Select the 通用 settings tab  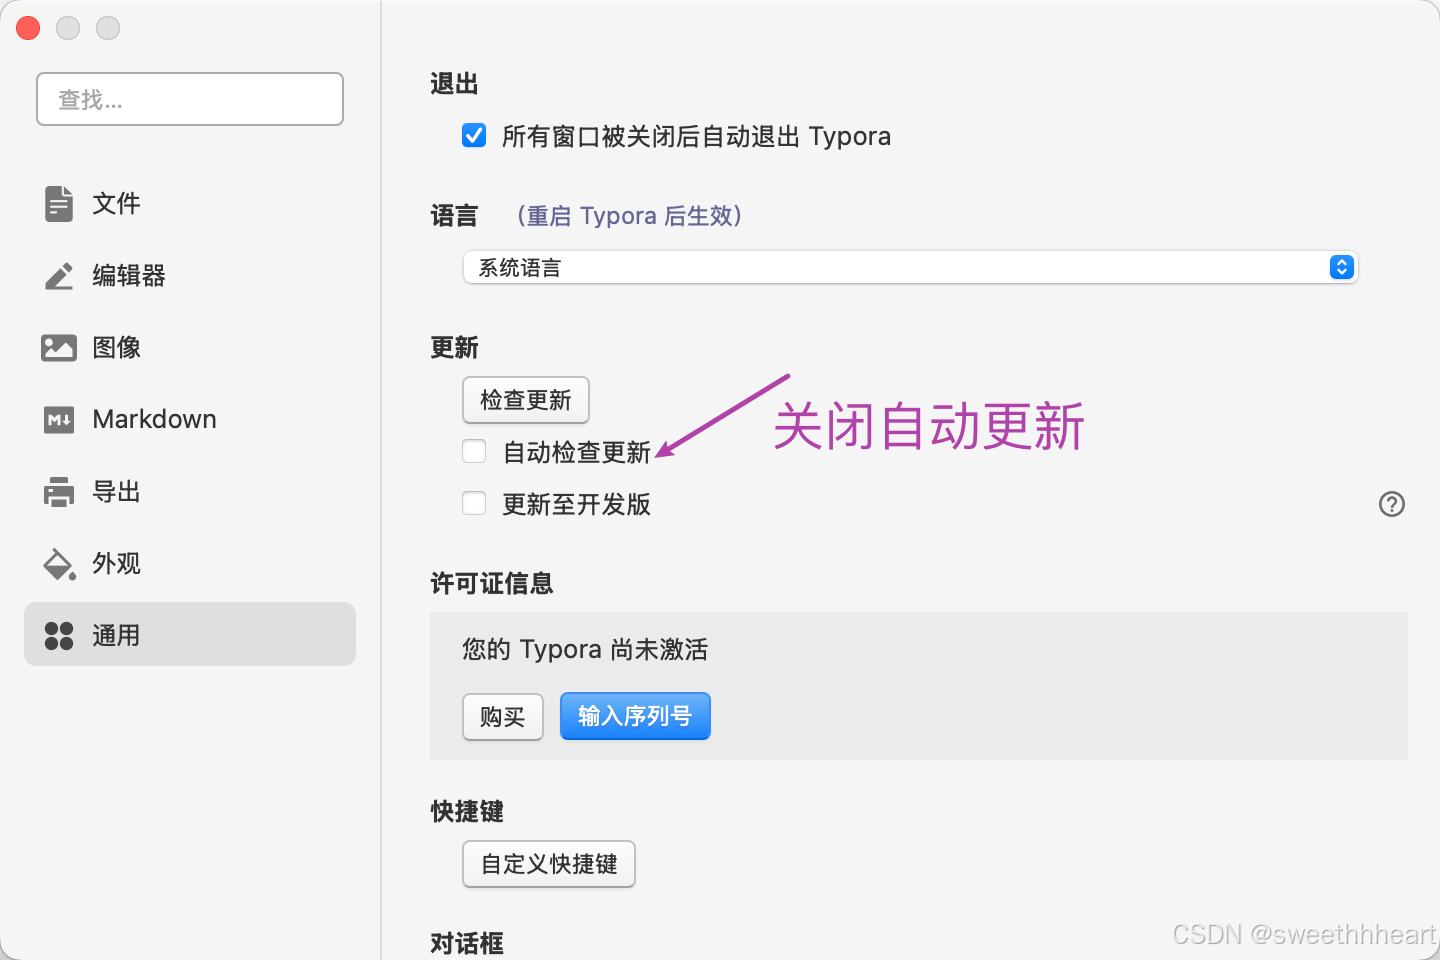[x=190, y=634]
